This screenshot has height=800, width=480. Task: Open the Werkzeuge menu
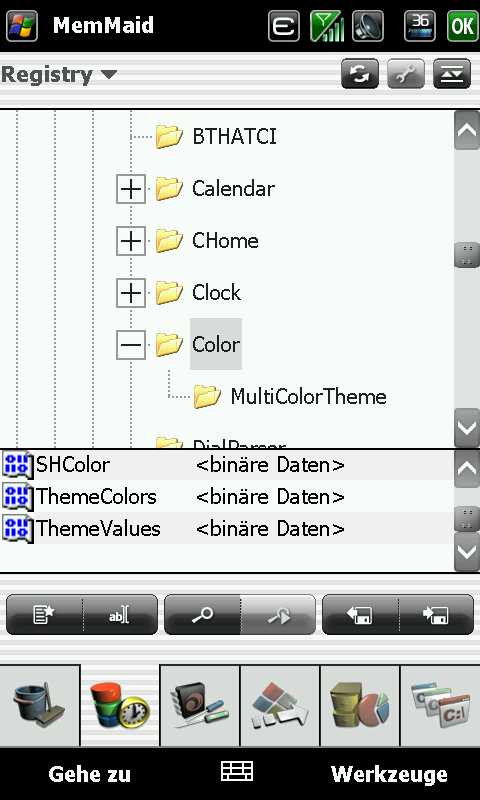(389, 774)
